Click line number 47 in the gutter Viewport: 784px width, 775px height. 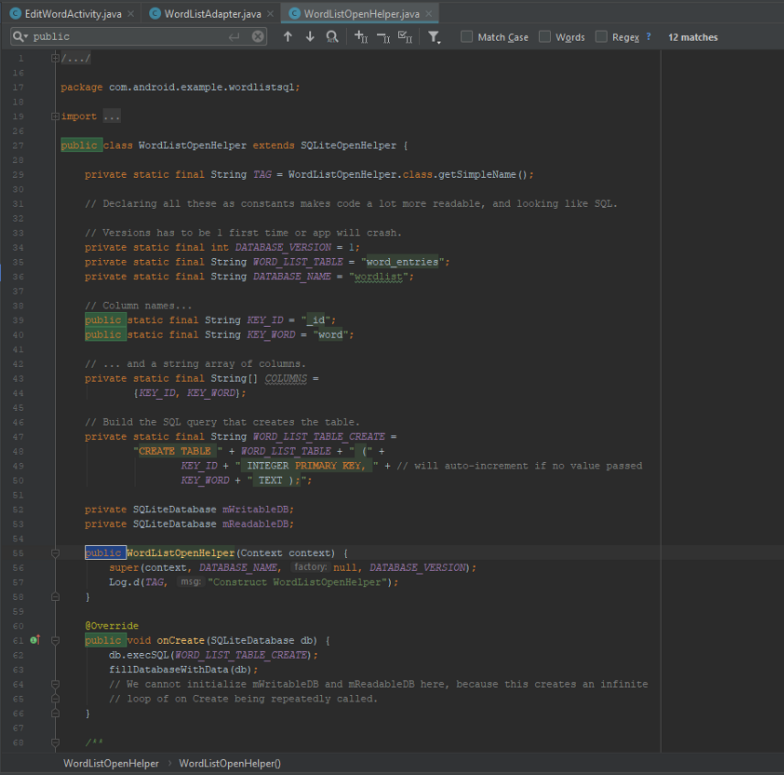tap(18, 437)
